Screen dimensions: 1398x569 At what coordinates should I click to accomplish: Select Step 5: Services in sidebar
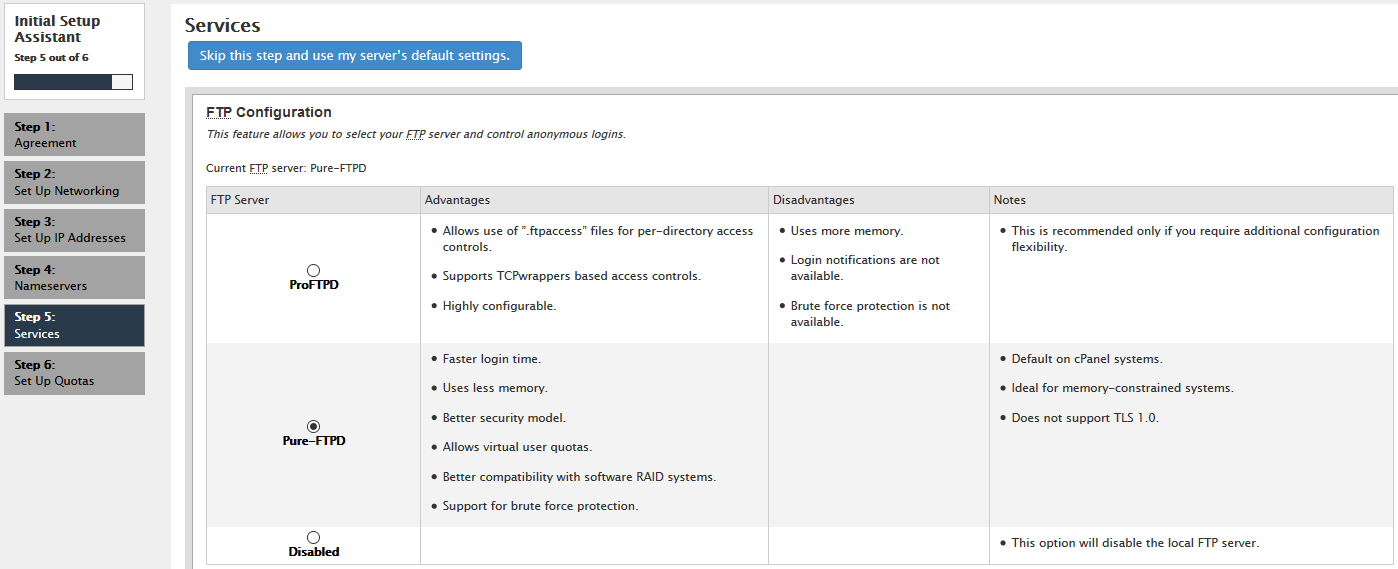pos(74,325)
